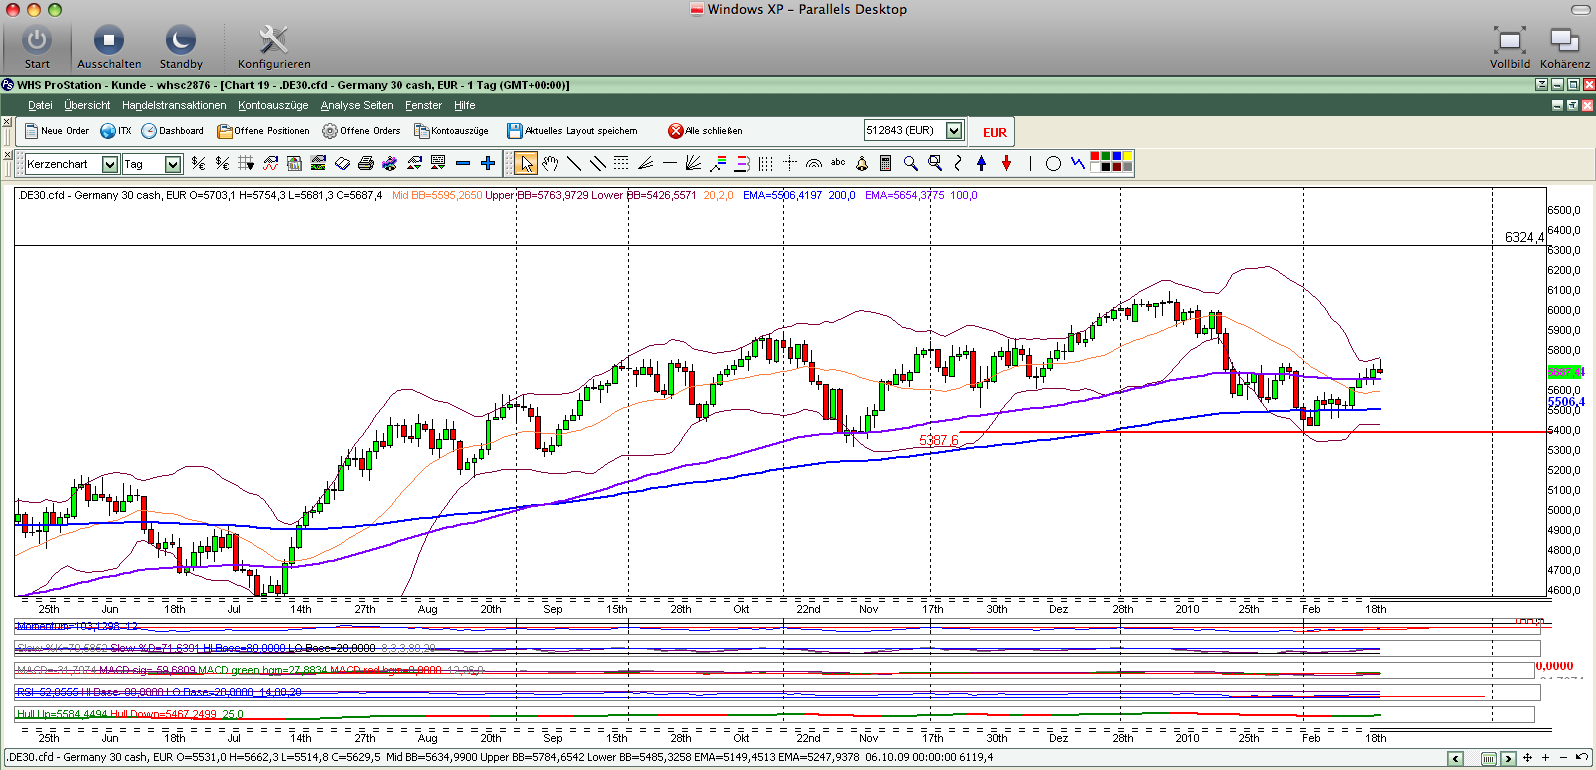Open the 512843 (EUR) account dropdown
This screenshot has height=770, width=1596.
click(x=954, y=130)
